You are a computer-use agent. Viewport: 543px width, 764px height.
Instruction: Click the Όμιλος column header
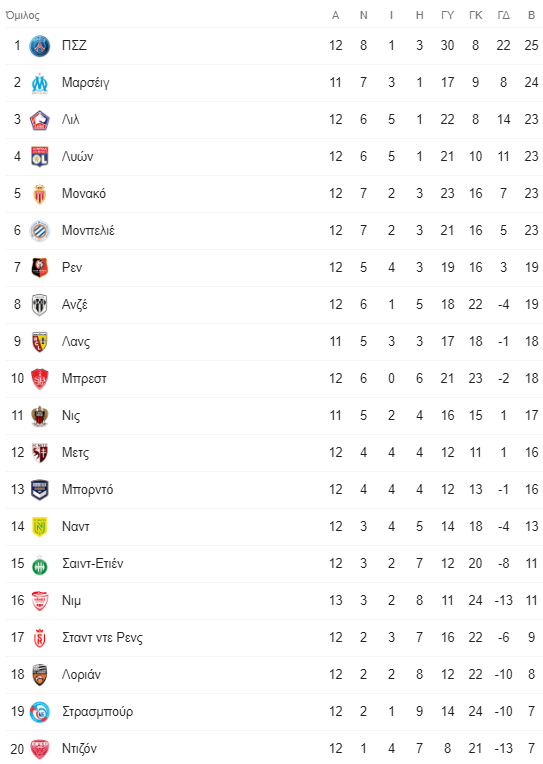point(22,16)
